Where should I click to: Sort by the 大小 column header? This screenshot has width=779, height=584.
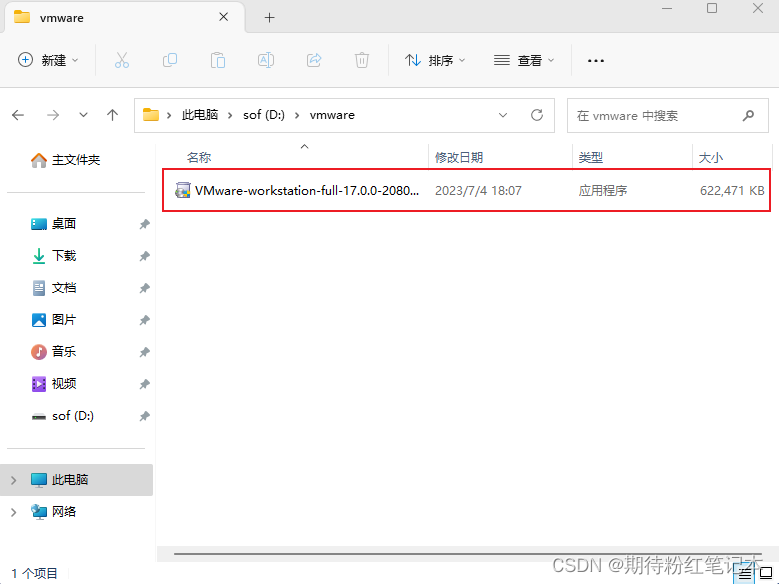tap(710, 158)
